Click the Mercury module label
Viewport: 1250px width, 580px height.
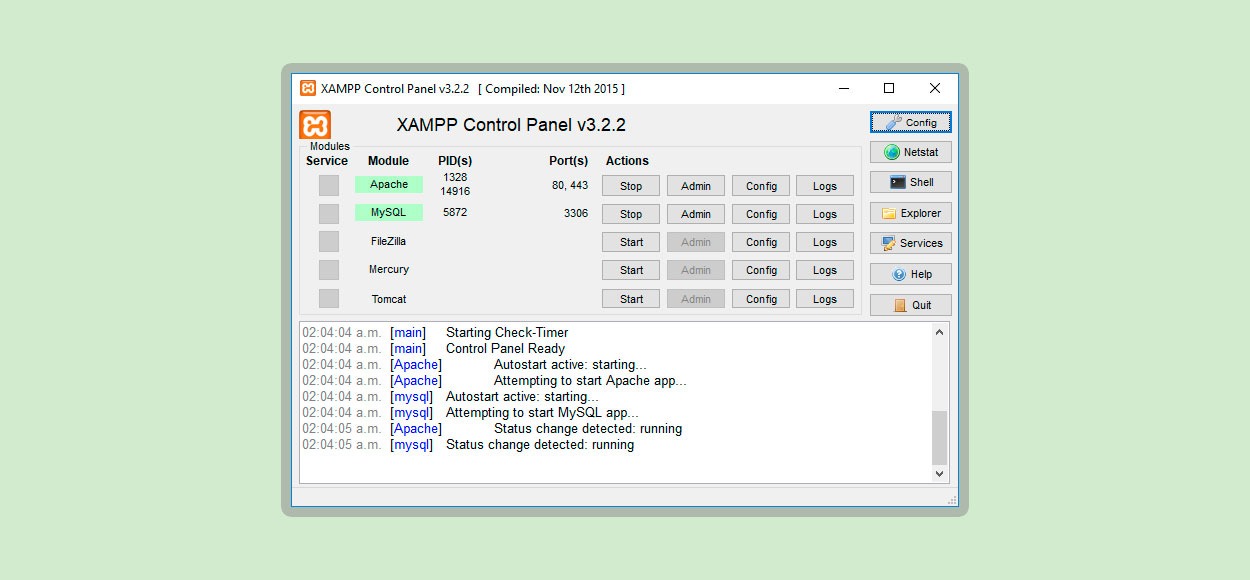388,269
